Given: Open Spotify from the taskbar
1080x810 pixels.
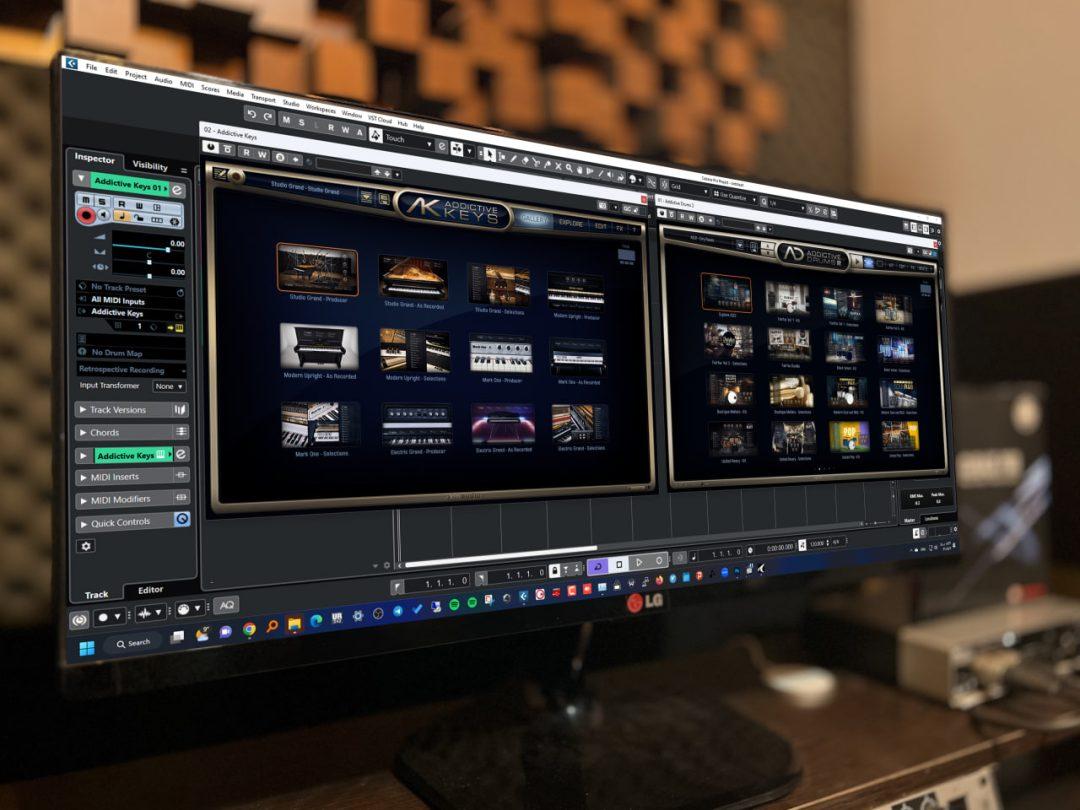Looking at the screenshot, I should click(454, 604).
